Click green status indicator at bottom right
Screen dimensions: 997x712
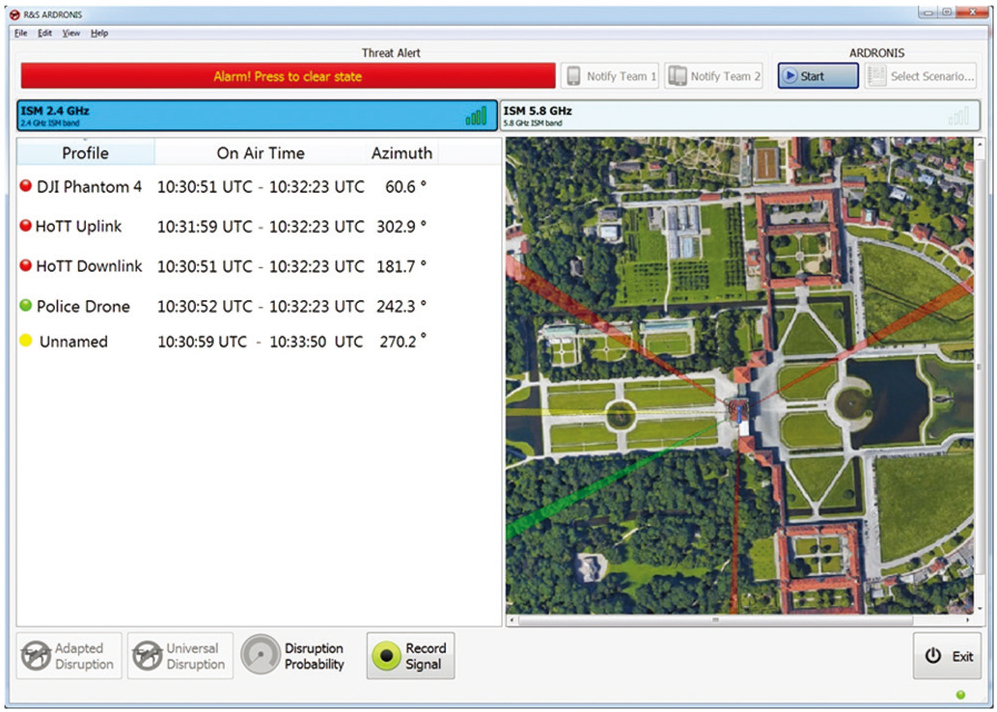point(960,694)
